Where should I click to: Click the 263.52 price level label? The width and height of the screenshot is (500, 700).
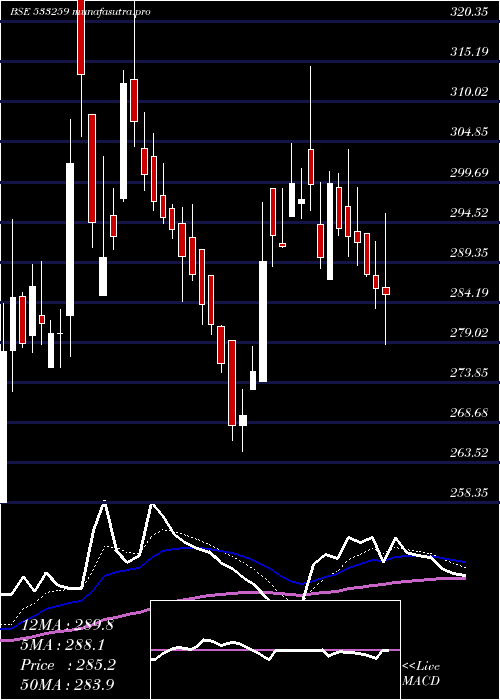[469, 453]
